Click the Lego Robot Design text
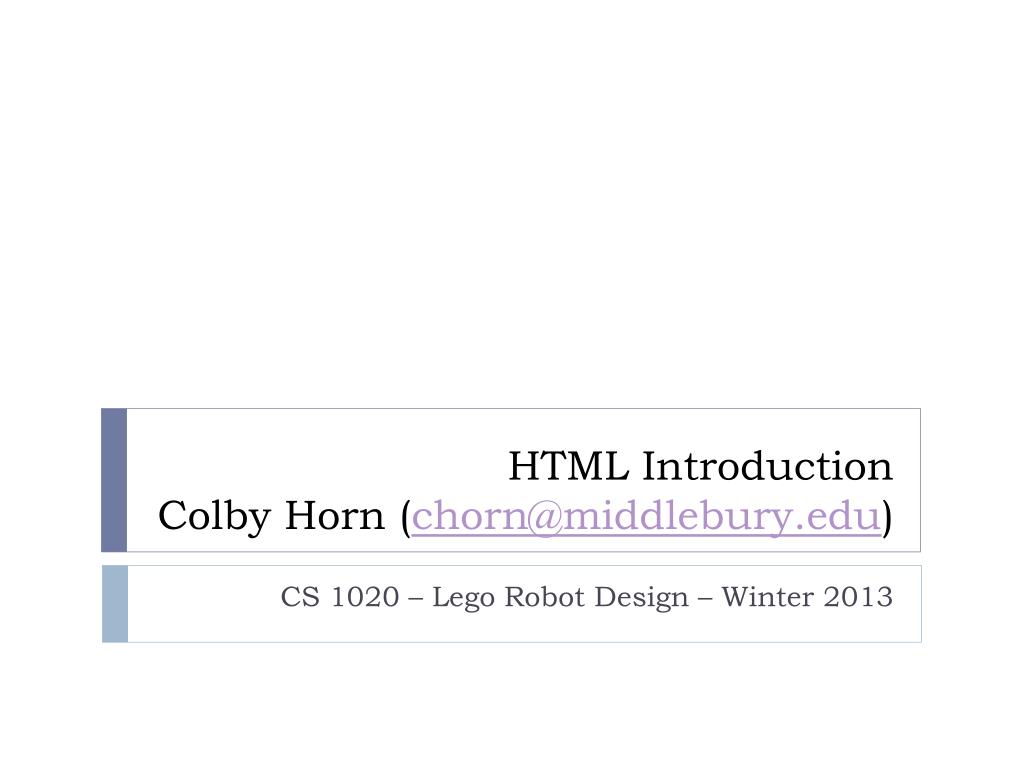Viewport: 1024px width, 768px height. tap(560, 598)
